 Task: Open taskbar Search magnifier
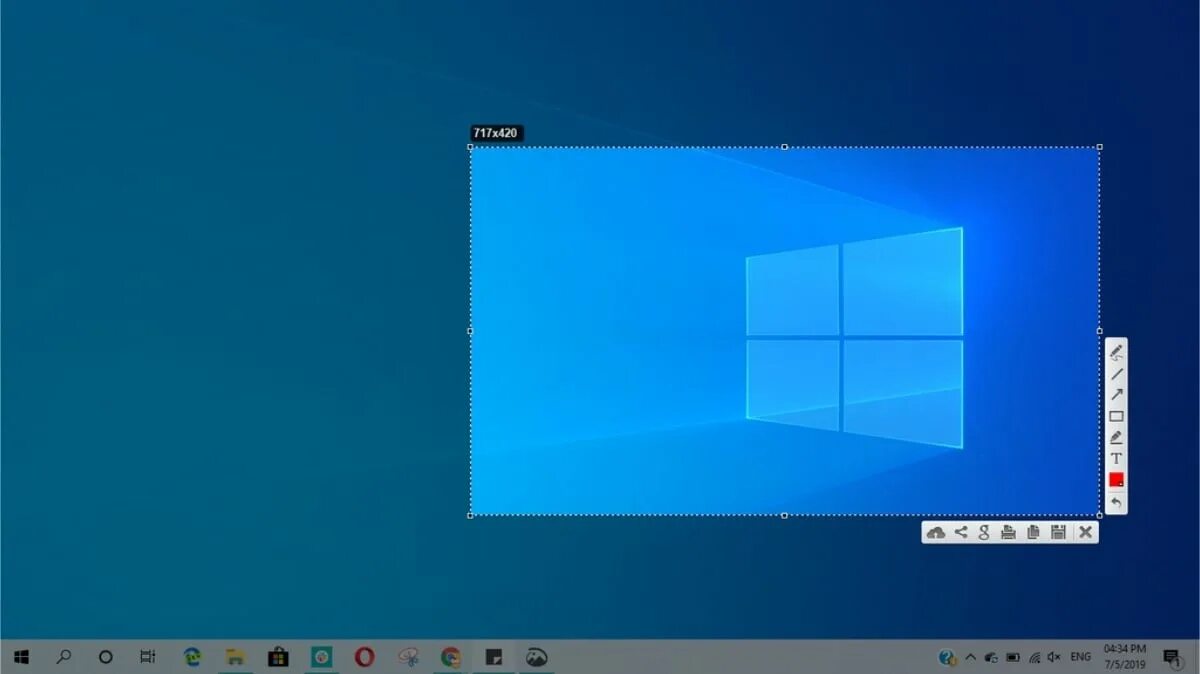64,657
